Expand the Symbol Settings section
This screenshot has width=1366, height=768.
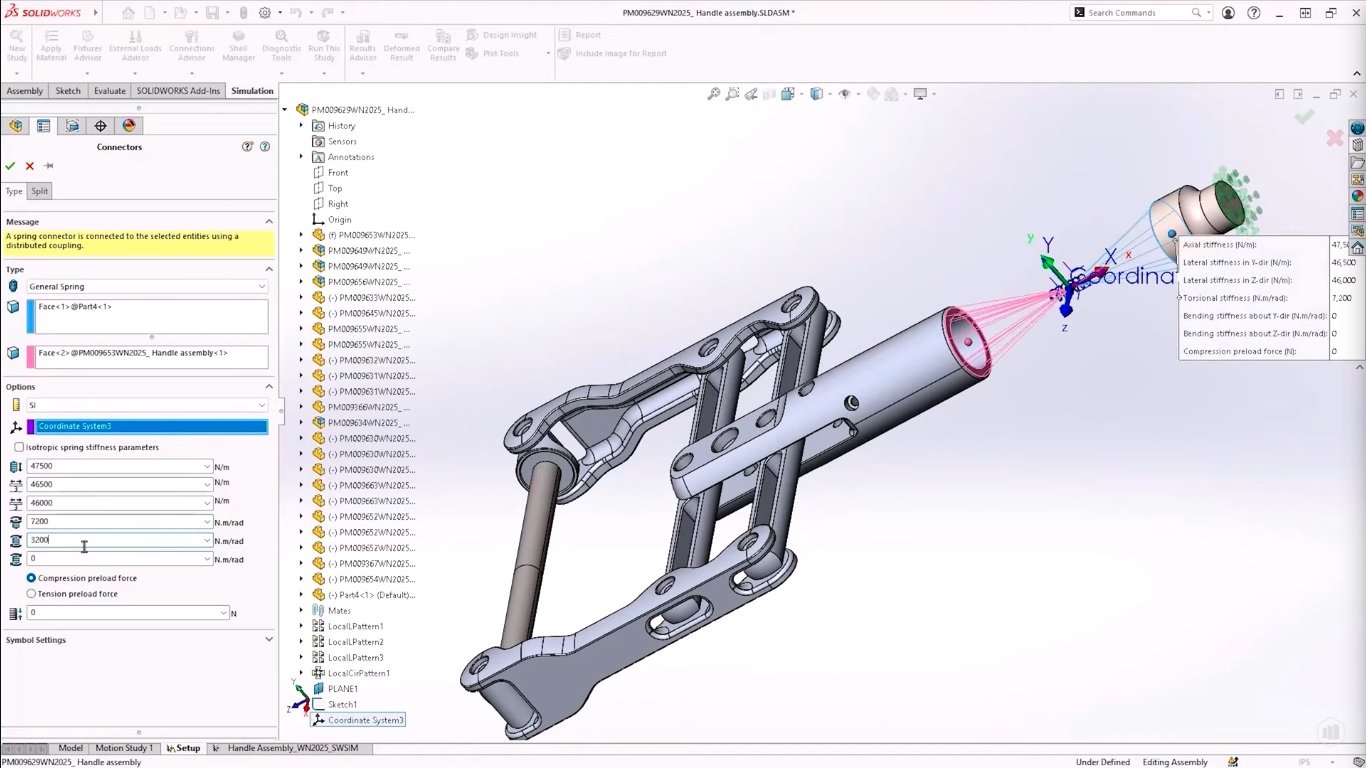pos(268,639)
